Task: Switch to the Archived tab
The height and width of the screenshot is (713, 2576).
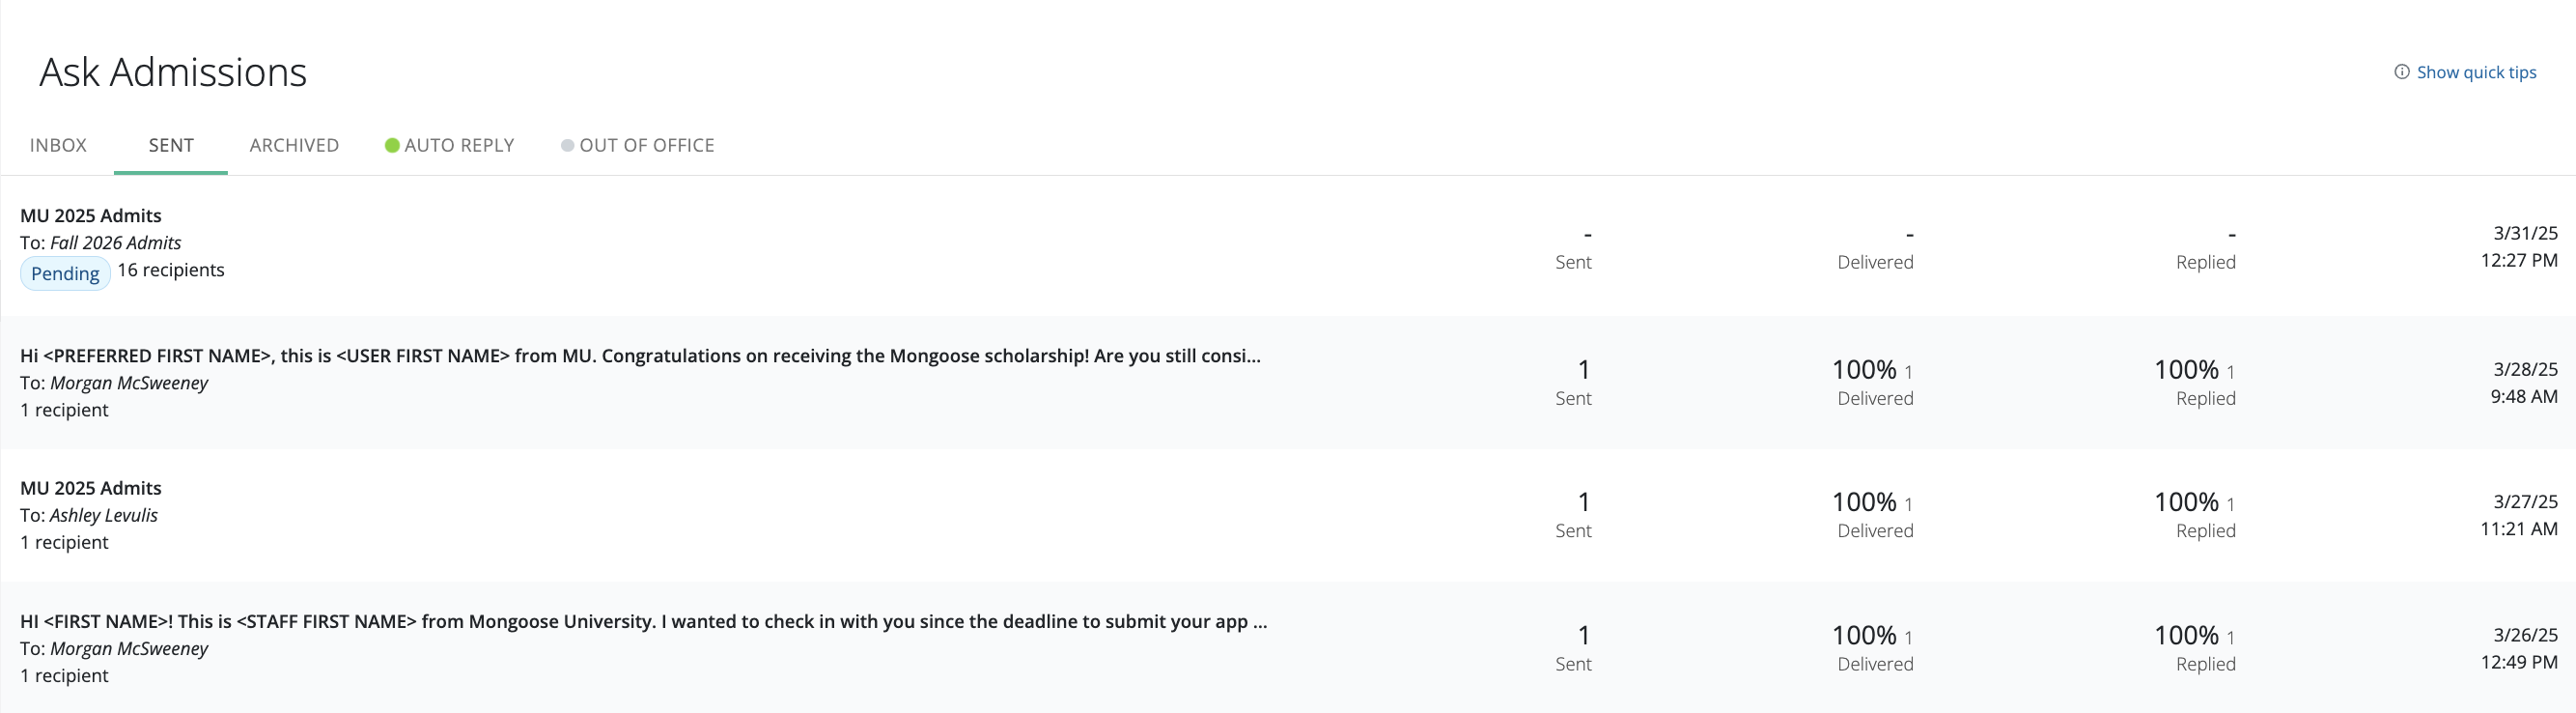Action: (x=294, y=146)
